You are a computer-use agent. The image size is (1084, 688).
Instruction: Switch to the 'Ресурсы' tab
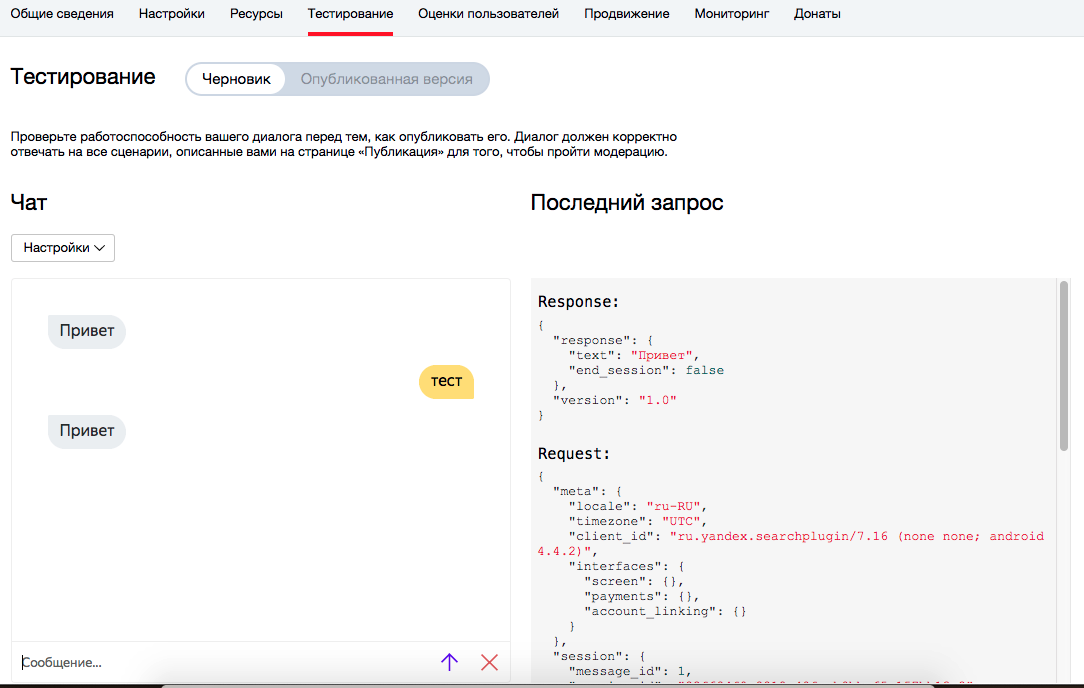[256, 14]
